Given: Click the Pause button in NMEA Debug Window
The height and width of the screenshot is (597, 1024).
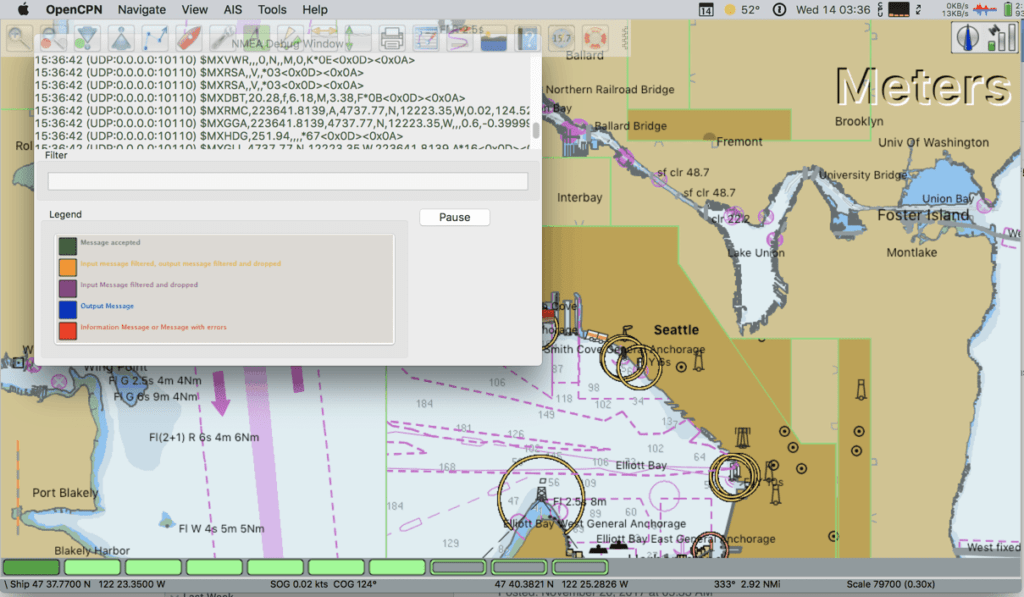Looking at the screenshot, I should (x=455, y=217).
